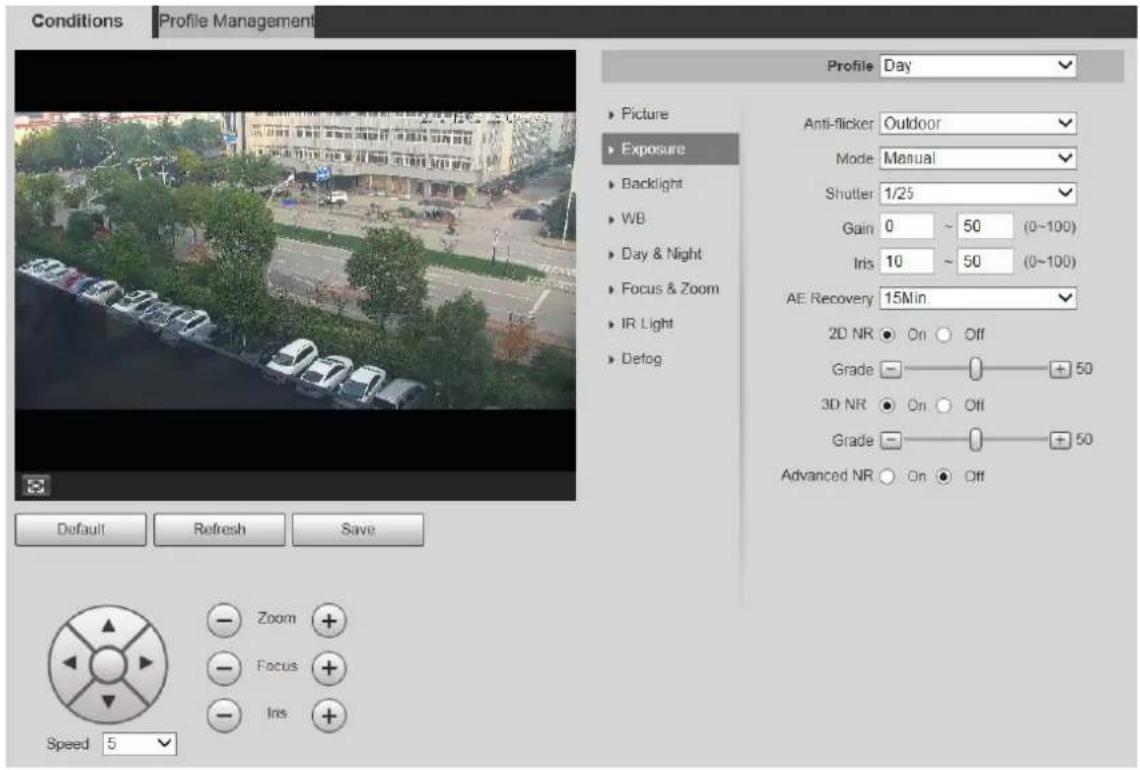
Task: Decrease 2D NR grade with minus
Action: point(891,369)
